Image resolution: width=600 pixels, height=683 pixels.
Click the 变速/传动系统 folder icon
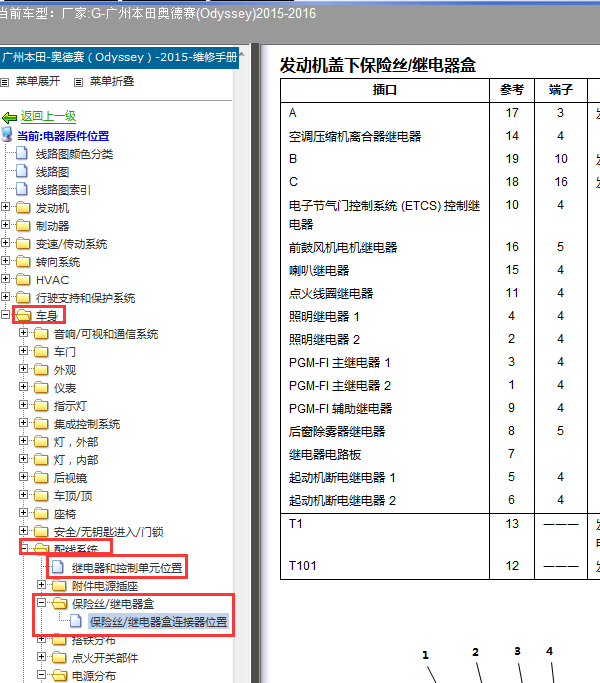(x=23, y=243)
